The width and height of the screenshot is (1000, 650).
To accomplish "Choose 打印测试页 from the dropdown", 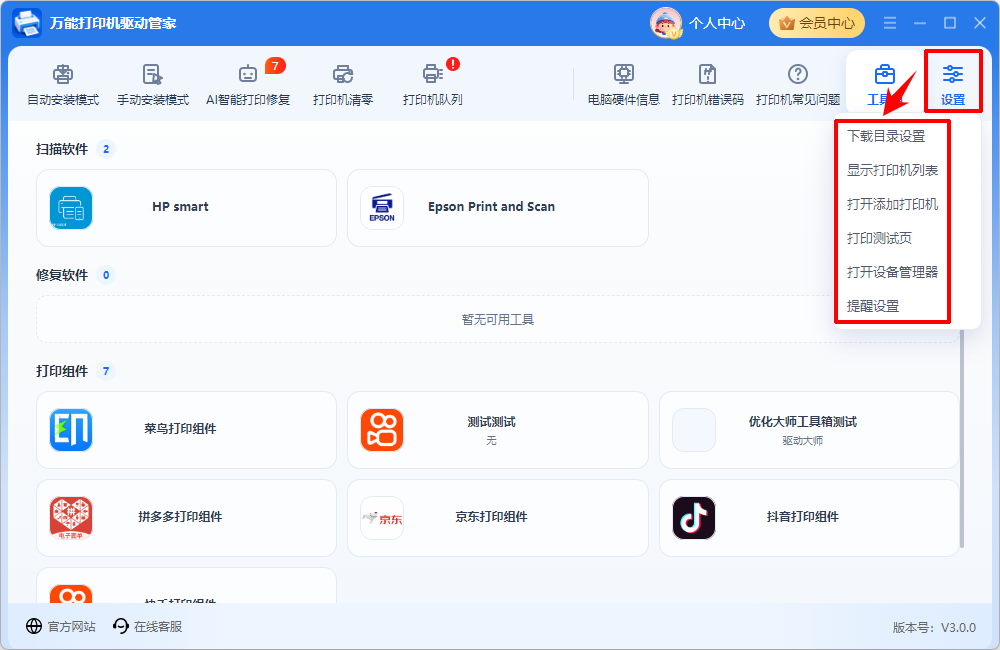I will pos(879,238).
